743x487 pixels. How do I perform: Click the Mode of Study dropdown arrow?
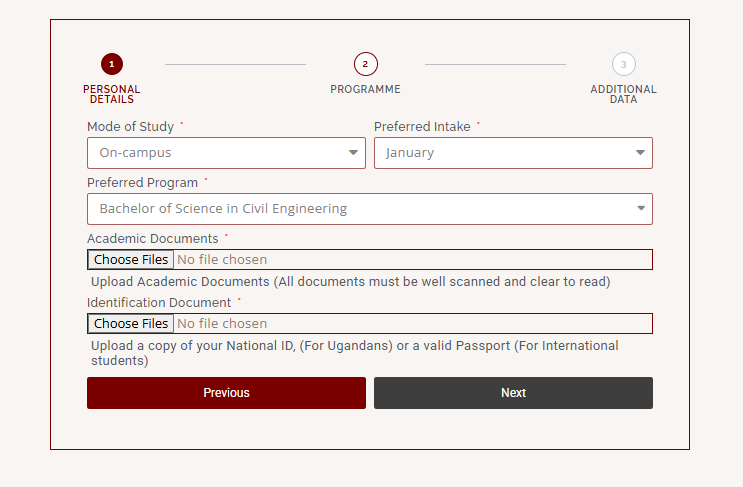pyautogui.click(x=353, y=153)
